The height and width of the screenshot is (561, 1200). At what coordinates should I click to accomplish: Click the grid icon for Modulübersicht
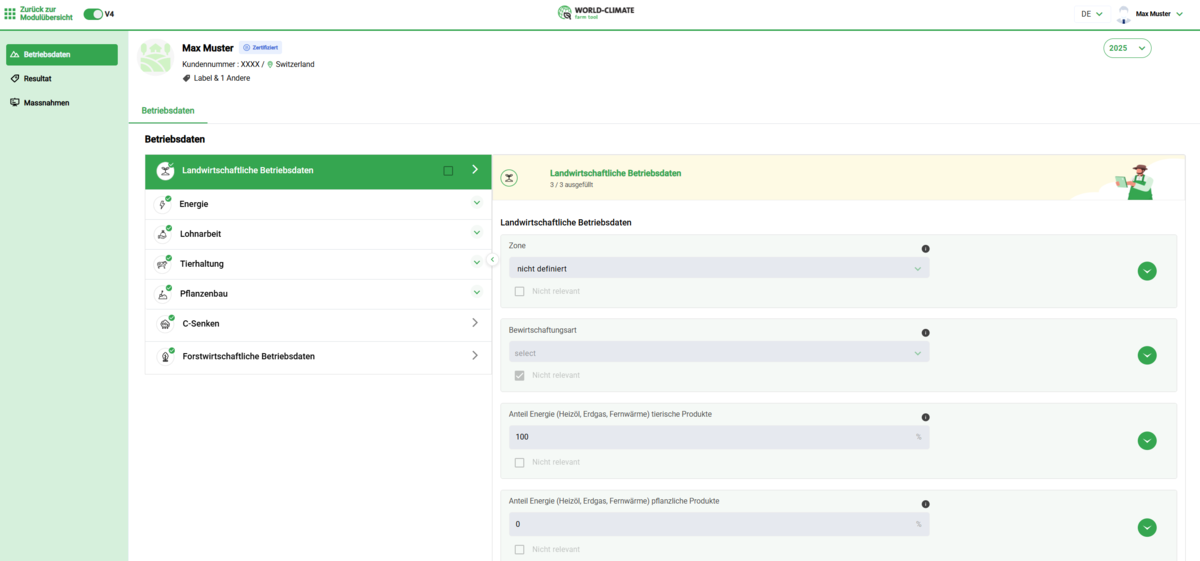tap(10, 14)
